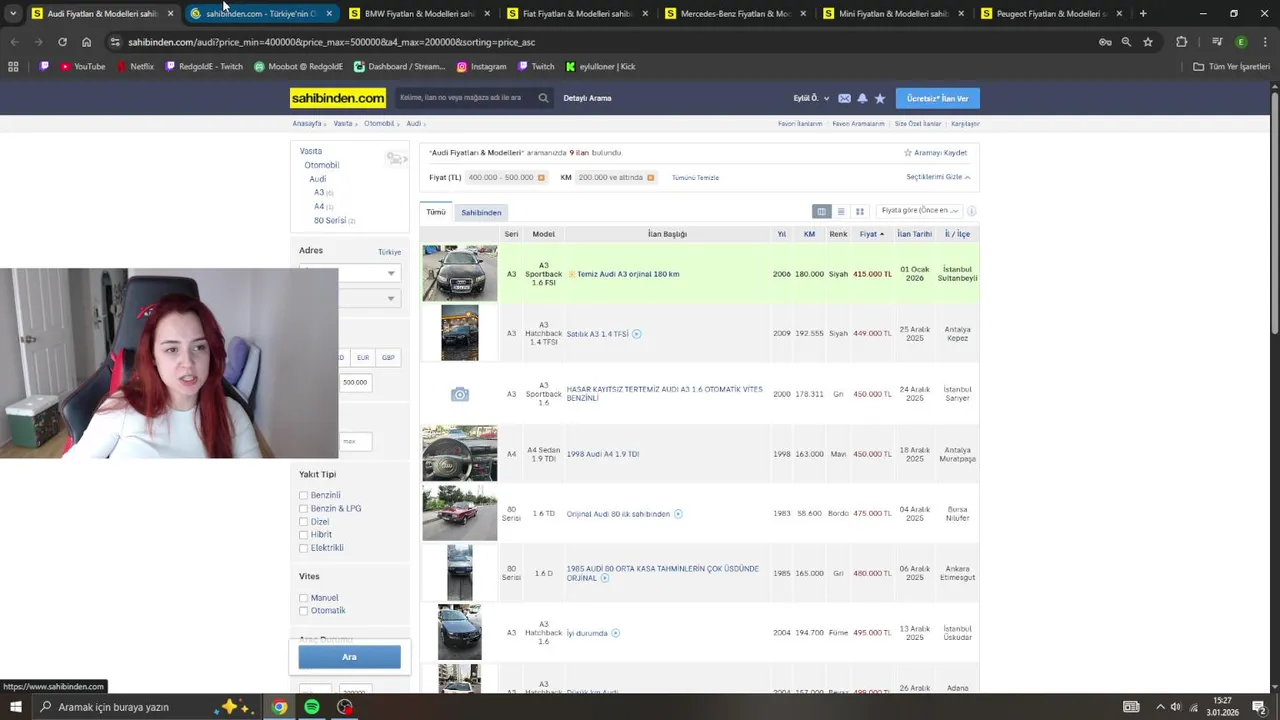Screen dimensions: 1280x720
Task: Select 80 Serisi category in sidebar
Action: 330,220
